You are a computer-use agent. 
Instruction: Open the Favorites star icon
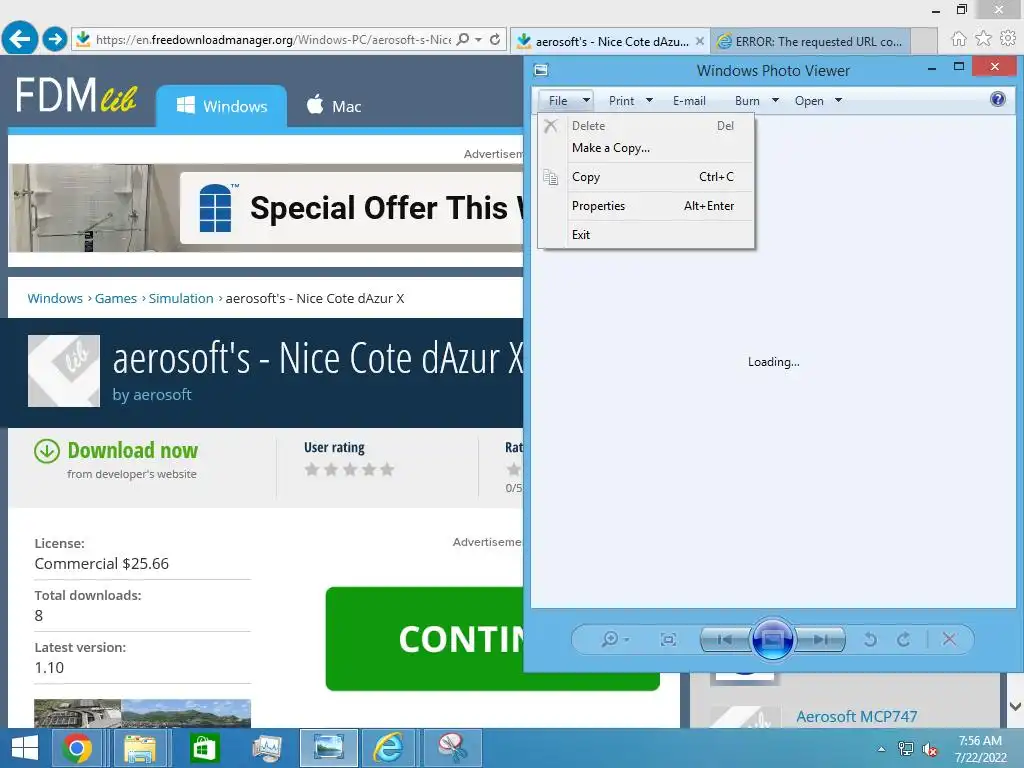coord(983,39)
